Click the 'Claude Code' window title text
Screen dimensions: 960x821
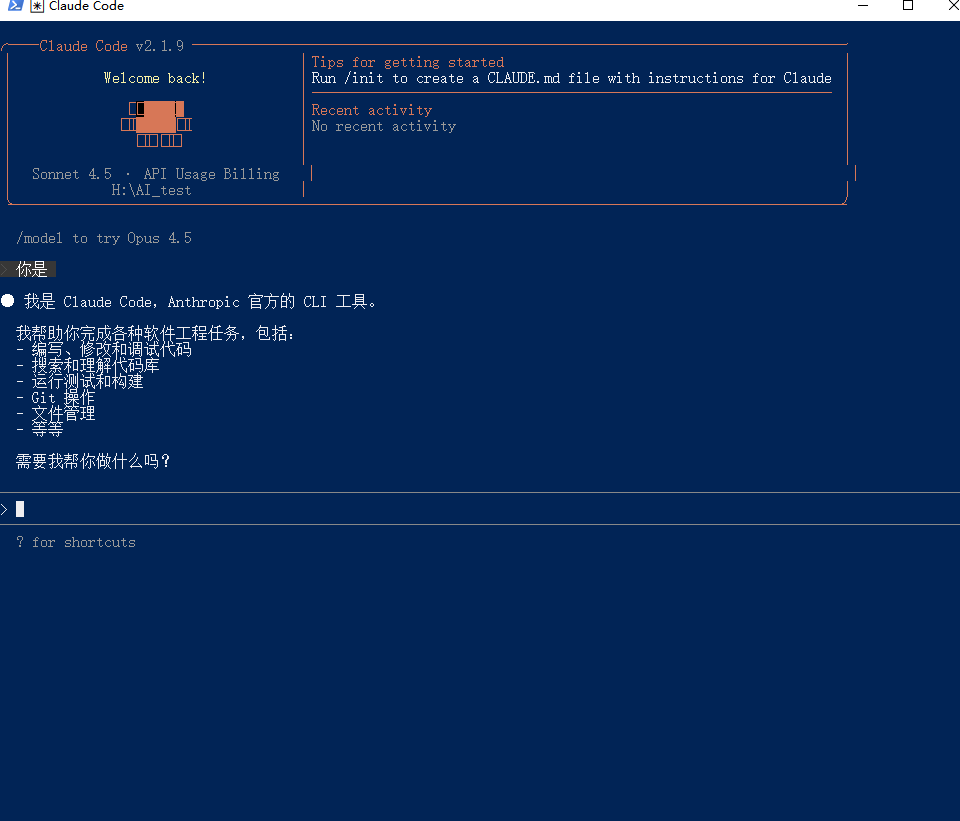(86, 6)
